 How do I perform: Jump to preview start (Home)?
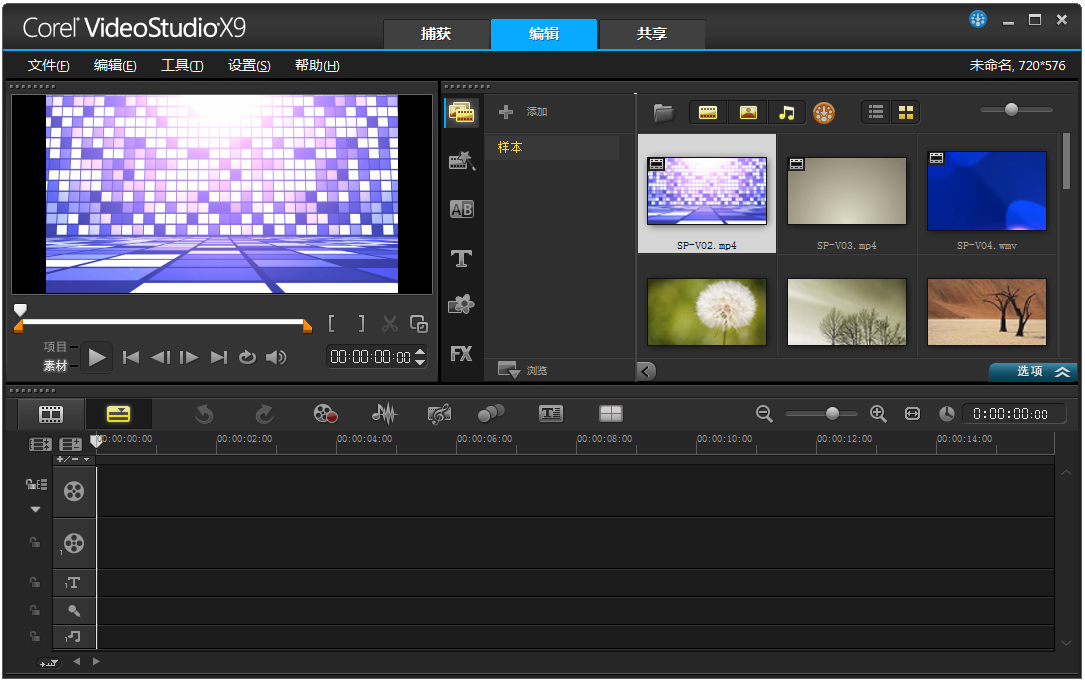coord(131,358)
